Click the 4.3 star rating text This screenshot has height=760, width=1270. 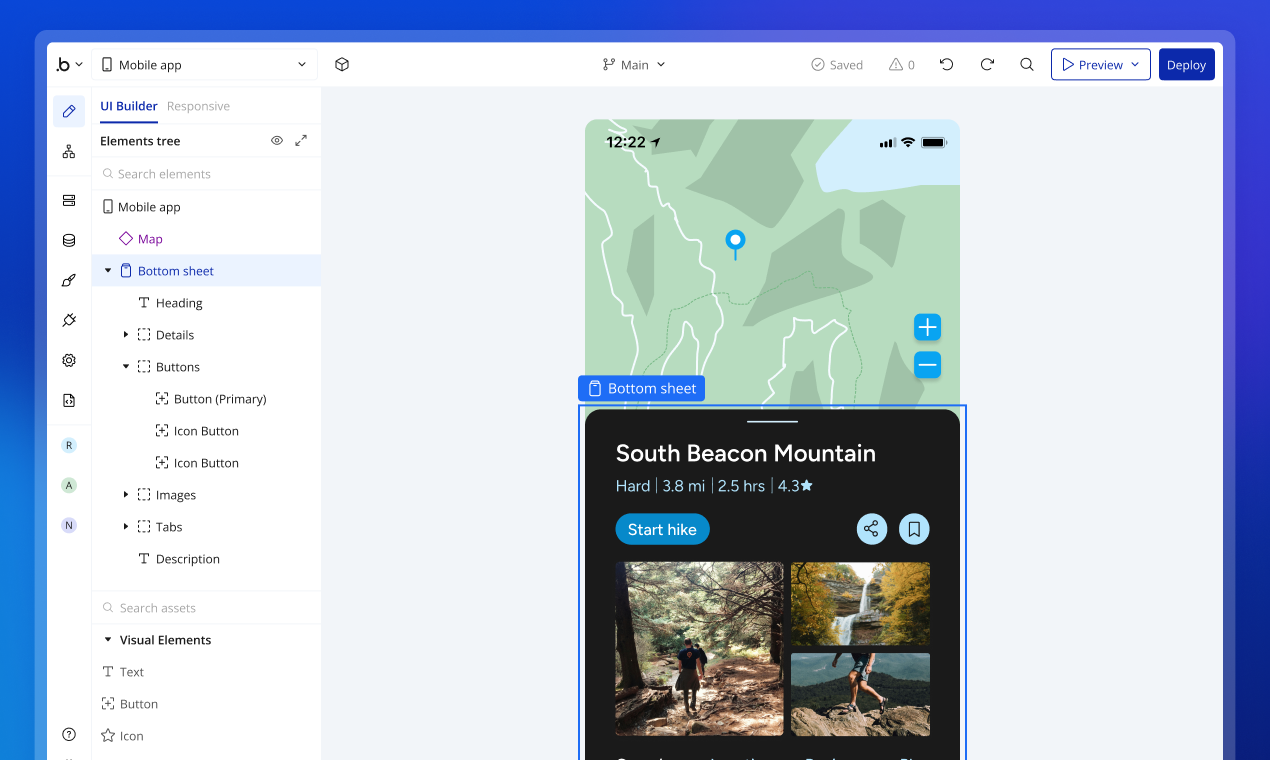pos(795,486)
